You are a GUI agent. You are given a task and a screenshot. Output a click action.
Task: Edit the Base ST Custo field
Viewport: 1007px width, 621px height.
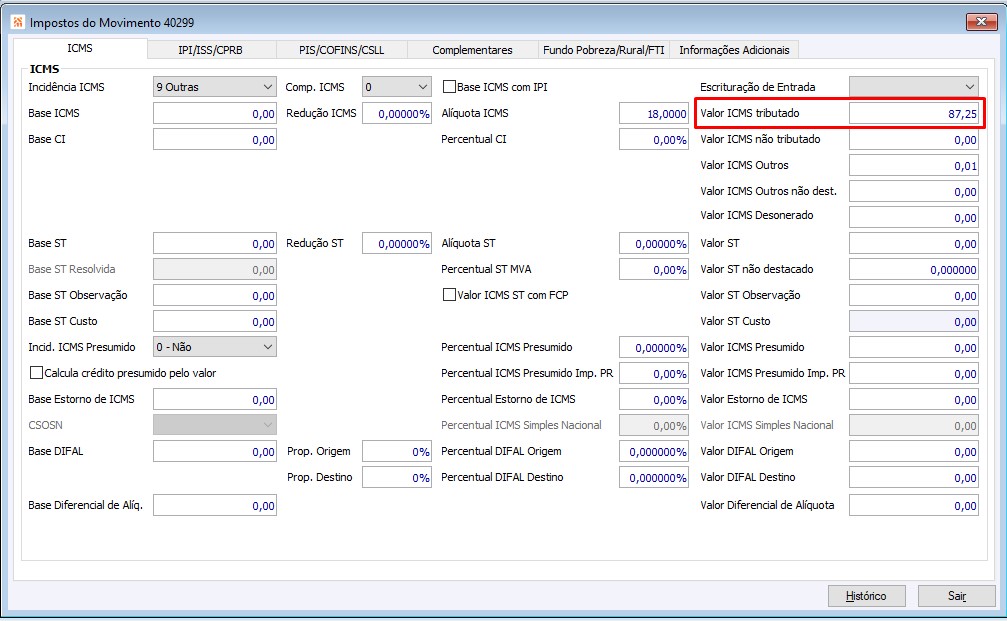click(215, 322)
